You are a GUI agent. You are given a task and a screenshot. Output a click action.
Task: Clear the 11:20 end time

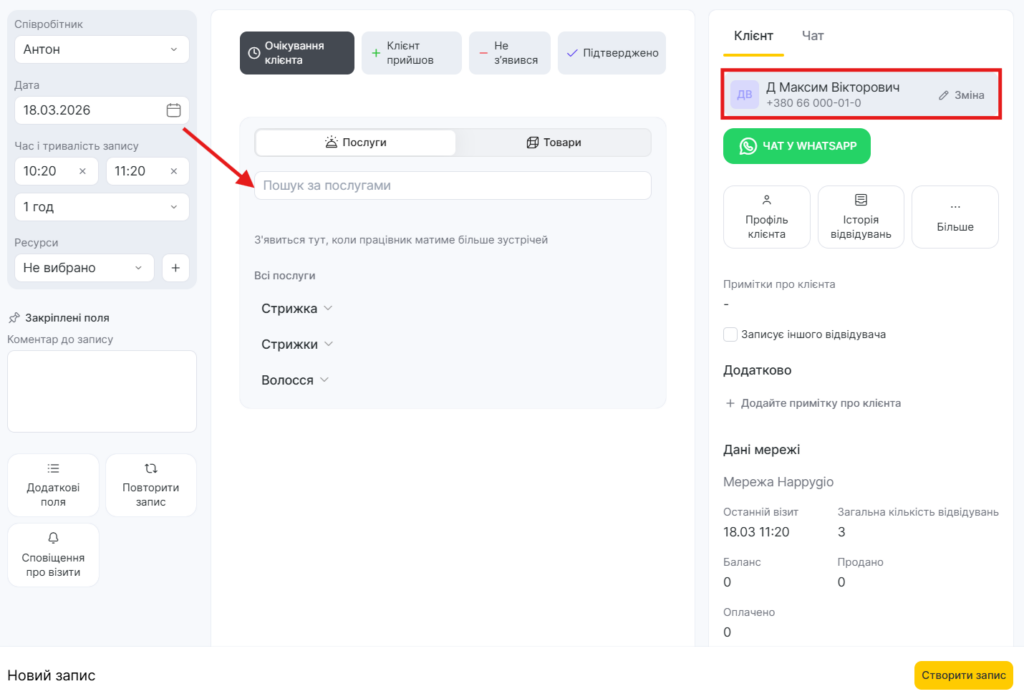coord(173,172)
